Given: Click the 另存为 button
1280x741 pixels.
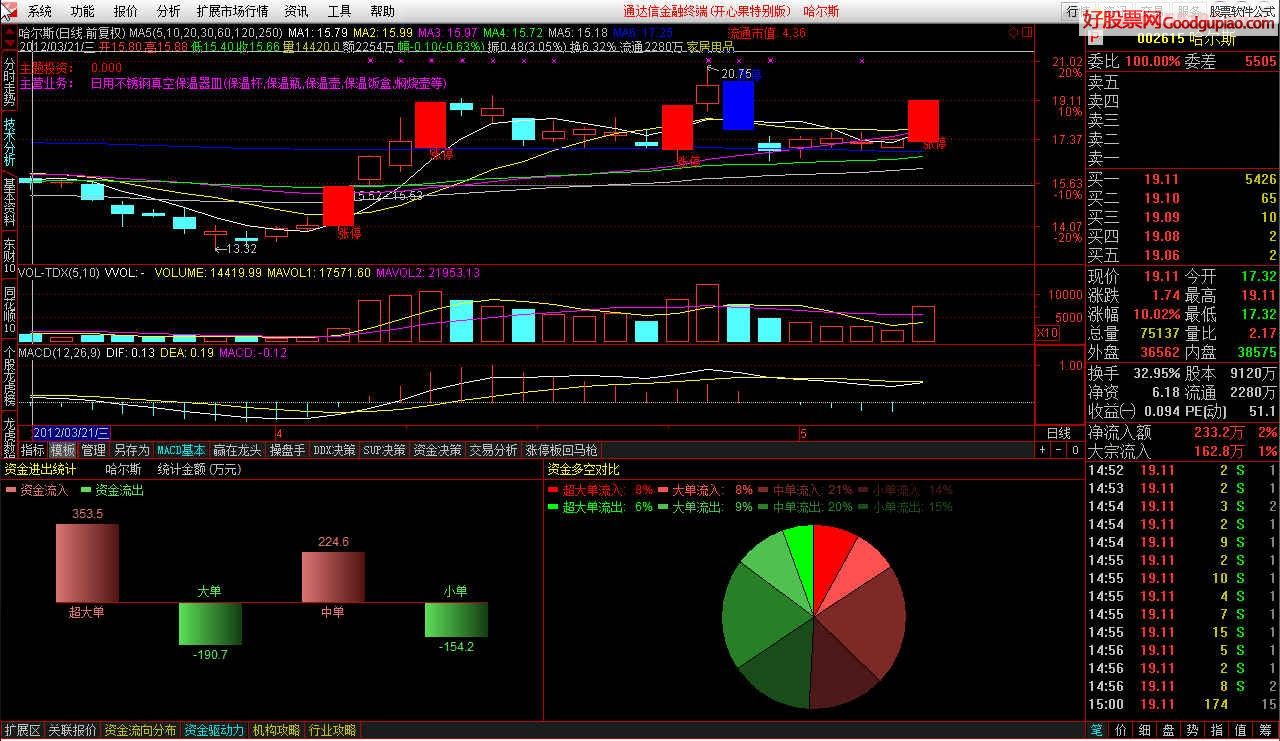Looking at the screenshot, I should [131, 451].
